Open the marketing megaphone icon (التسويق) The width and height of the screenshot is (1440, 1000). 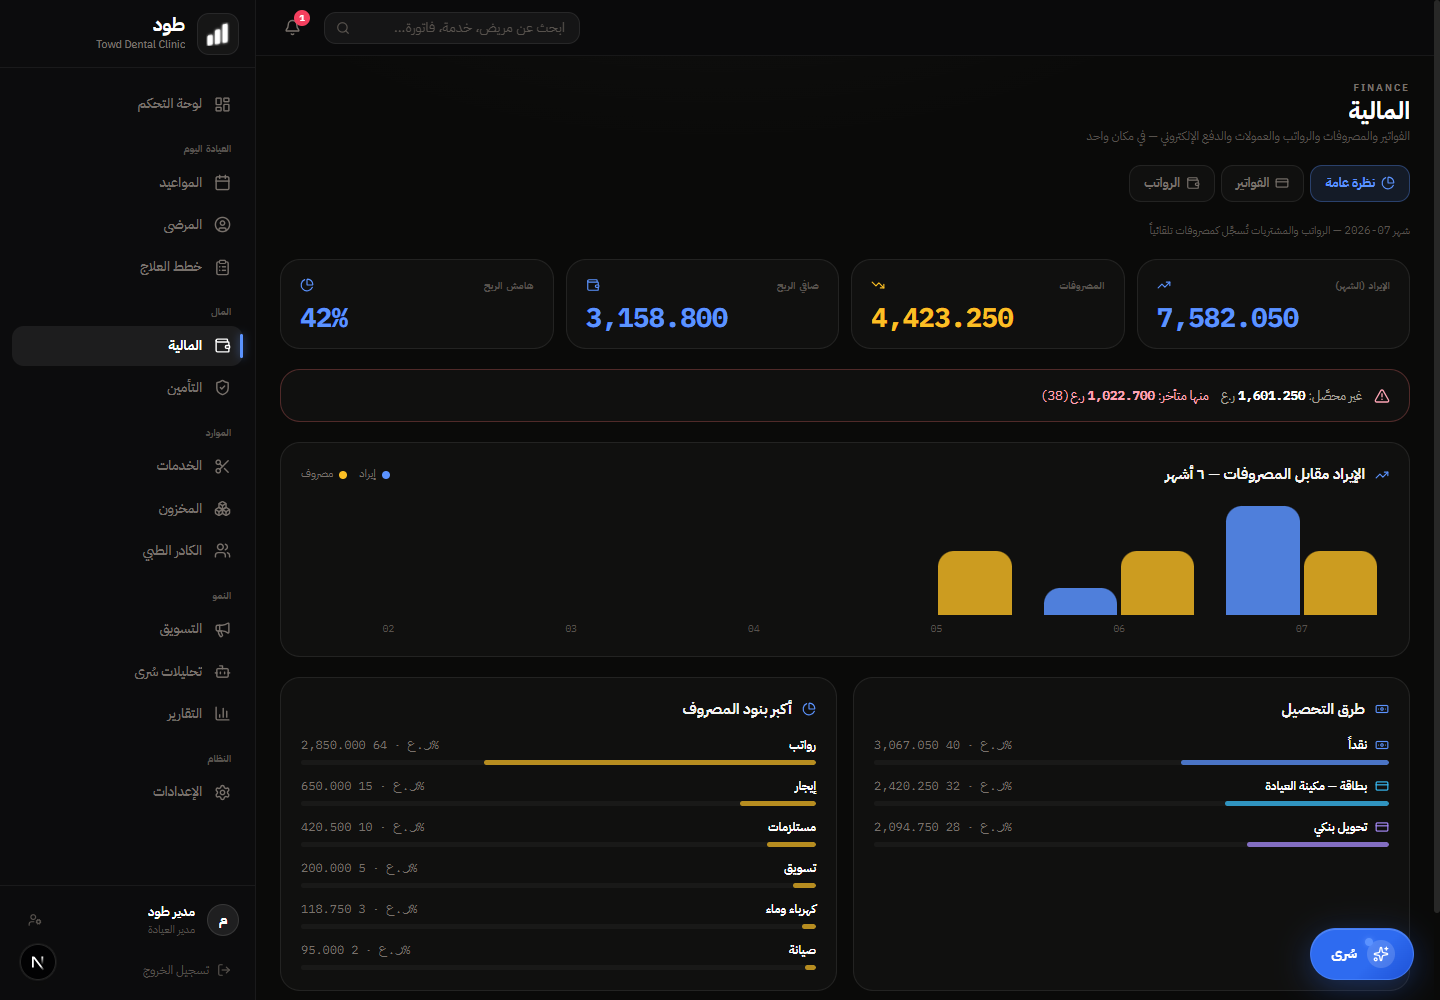click(x=223, y=629)
